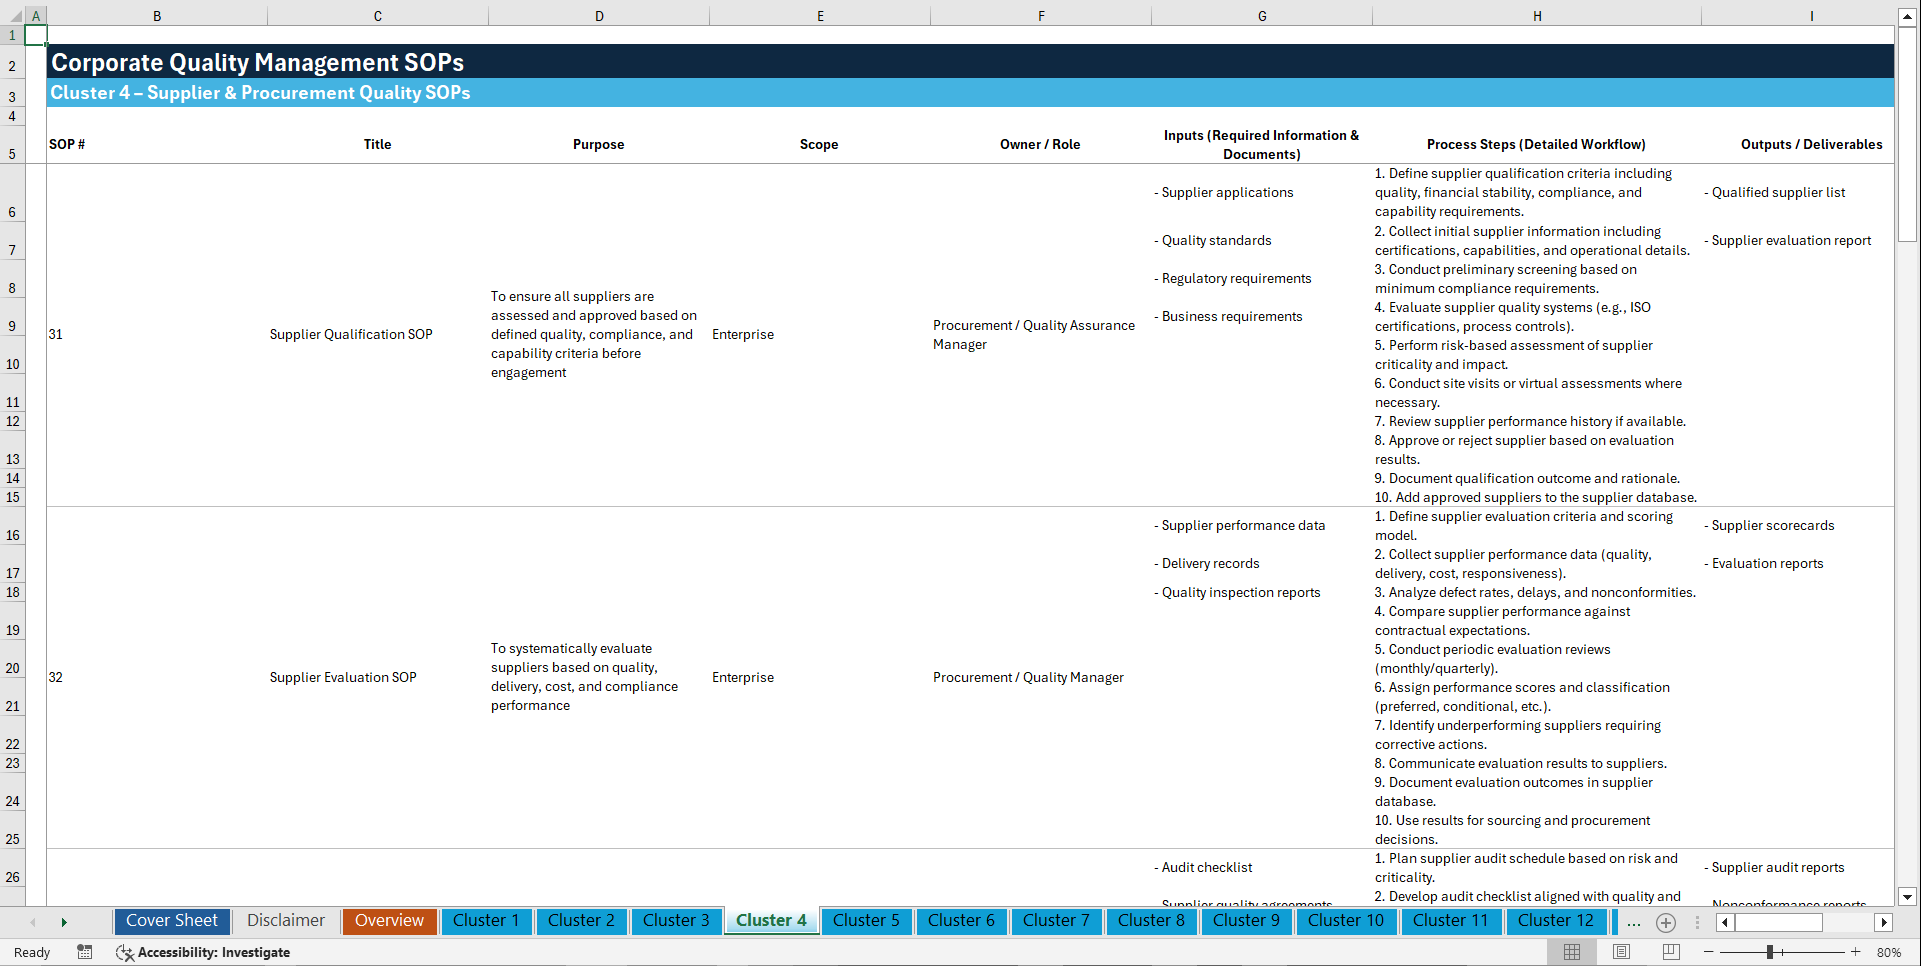Select 'Corporate Quality Management SOPs' title cell
The height and width of the screenshot is (966, 1921).
coord(258,62)
